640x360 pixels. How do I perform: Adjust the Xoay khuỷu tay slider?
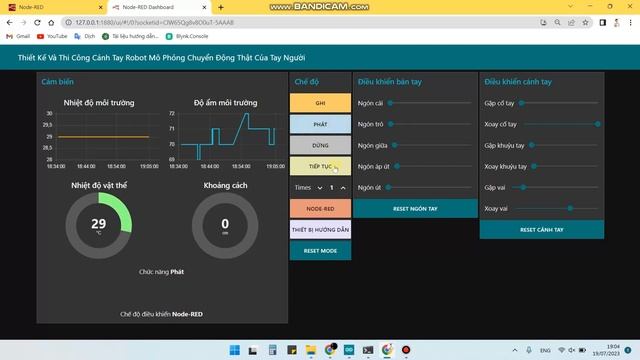click(564, 166)
